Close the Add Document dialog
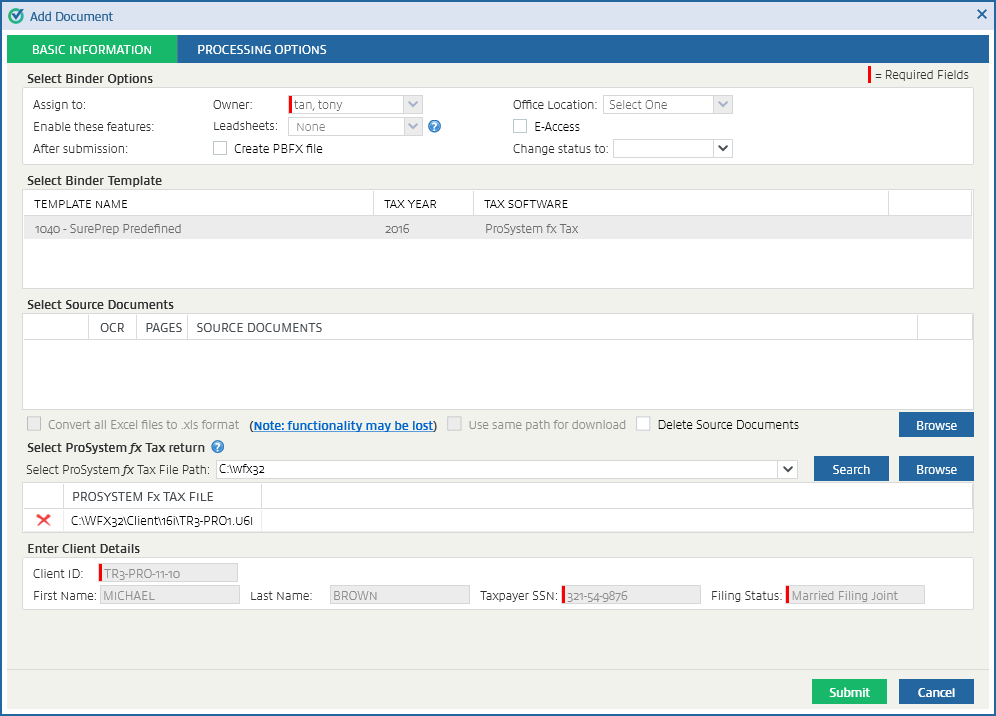996x716 pixels. pyautogui.click(x=981, y=15)
